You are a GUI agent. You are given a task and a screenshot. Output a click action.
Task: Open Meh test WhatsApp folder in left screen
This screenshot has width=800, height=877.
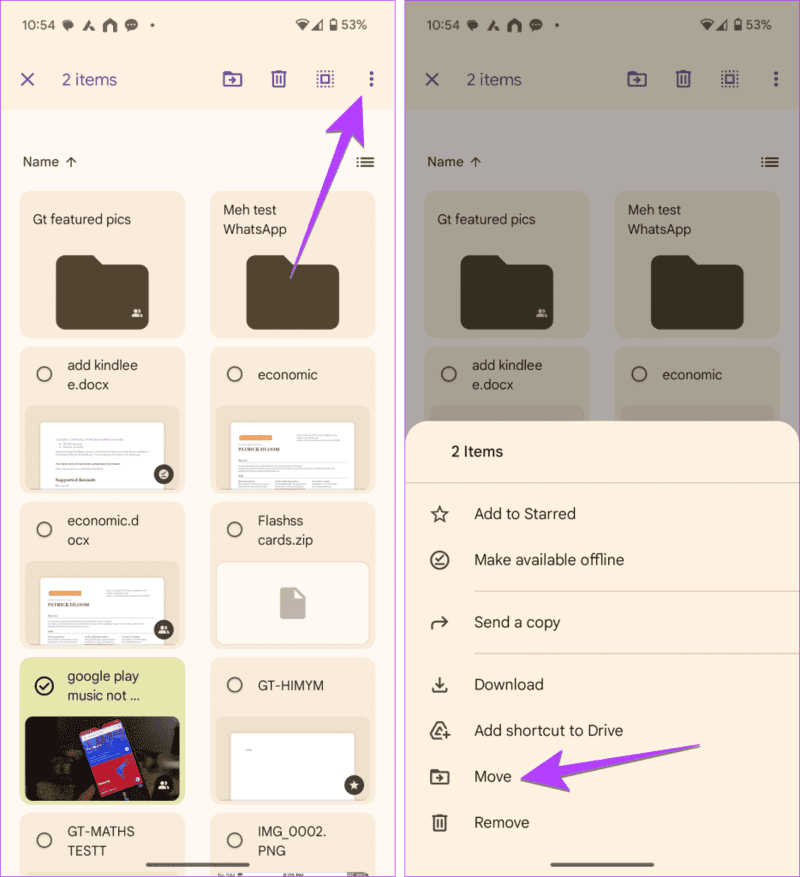(293, 264)
